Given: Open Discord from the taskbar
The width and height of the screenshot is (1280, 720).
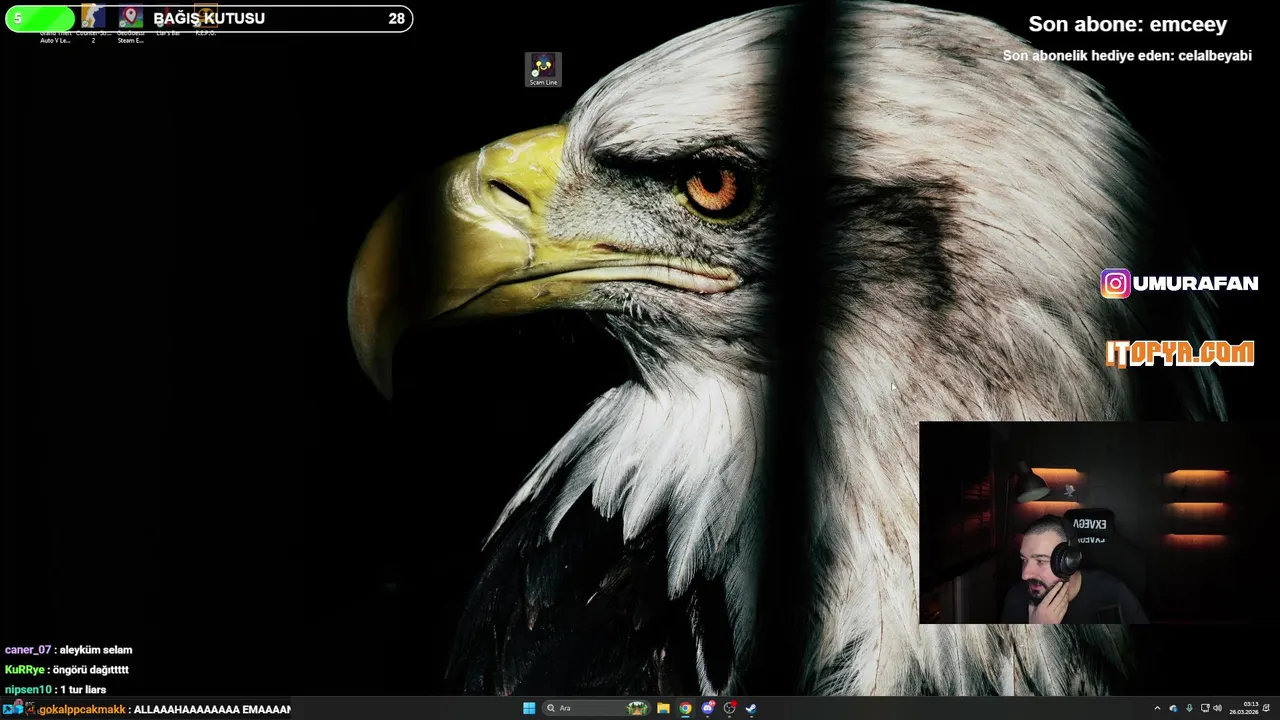Looking at the screenshot, I should pyautogui.click(x=708, y=708).
